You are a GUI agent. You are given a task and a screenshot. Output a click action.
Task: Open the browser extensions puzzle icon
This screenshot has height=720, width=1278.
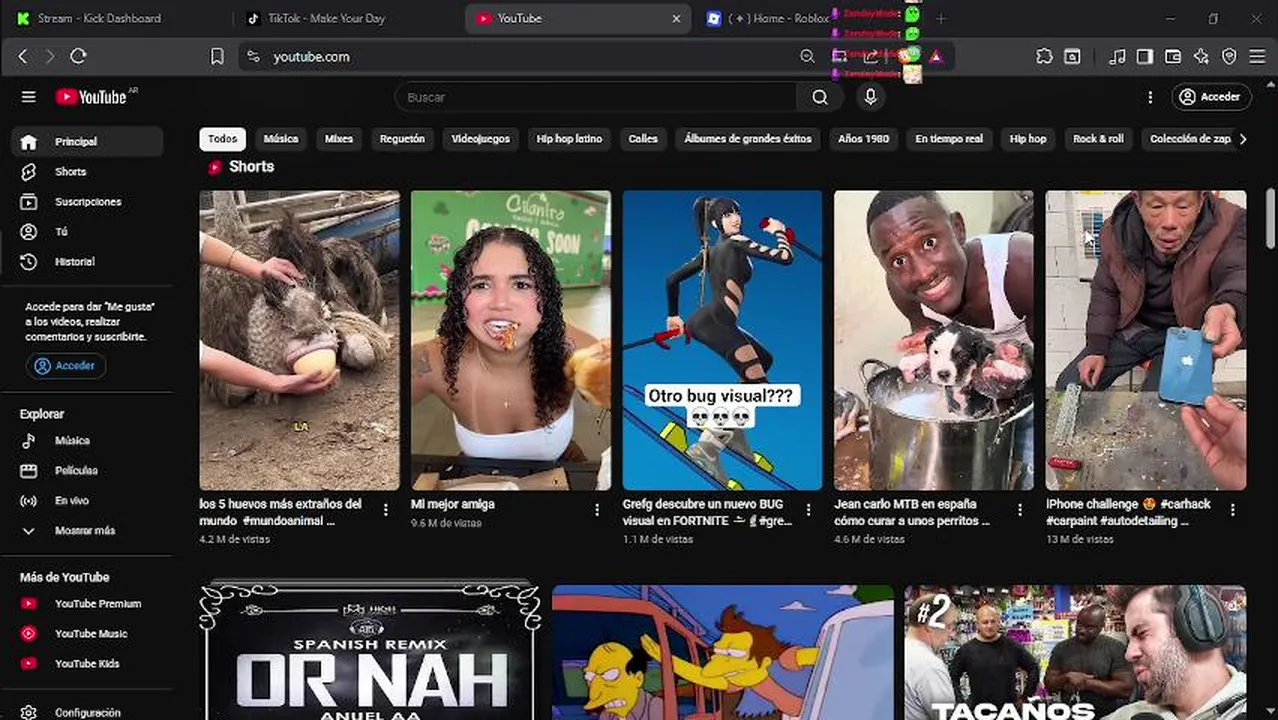[1044, 57]
